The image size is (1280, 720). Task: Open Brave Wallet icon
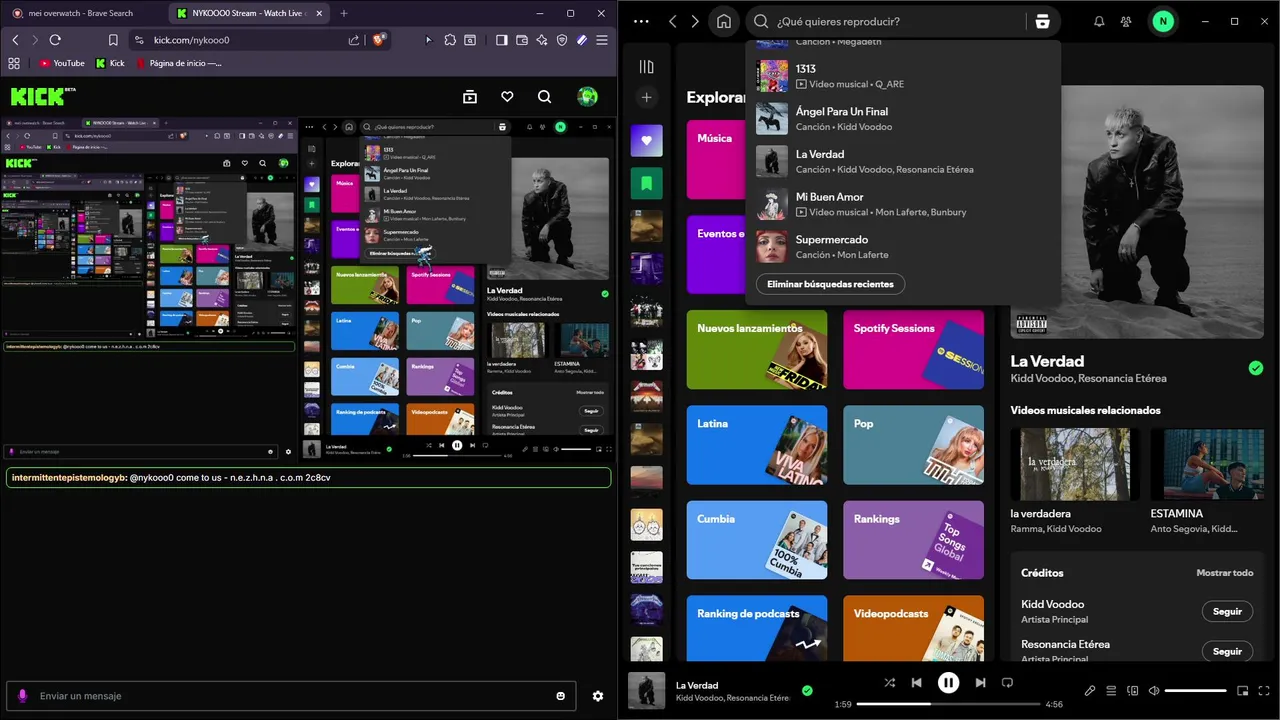click(x=522, y=40)
